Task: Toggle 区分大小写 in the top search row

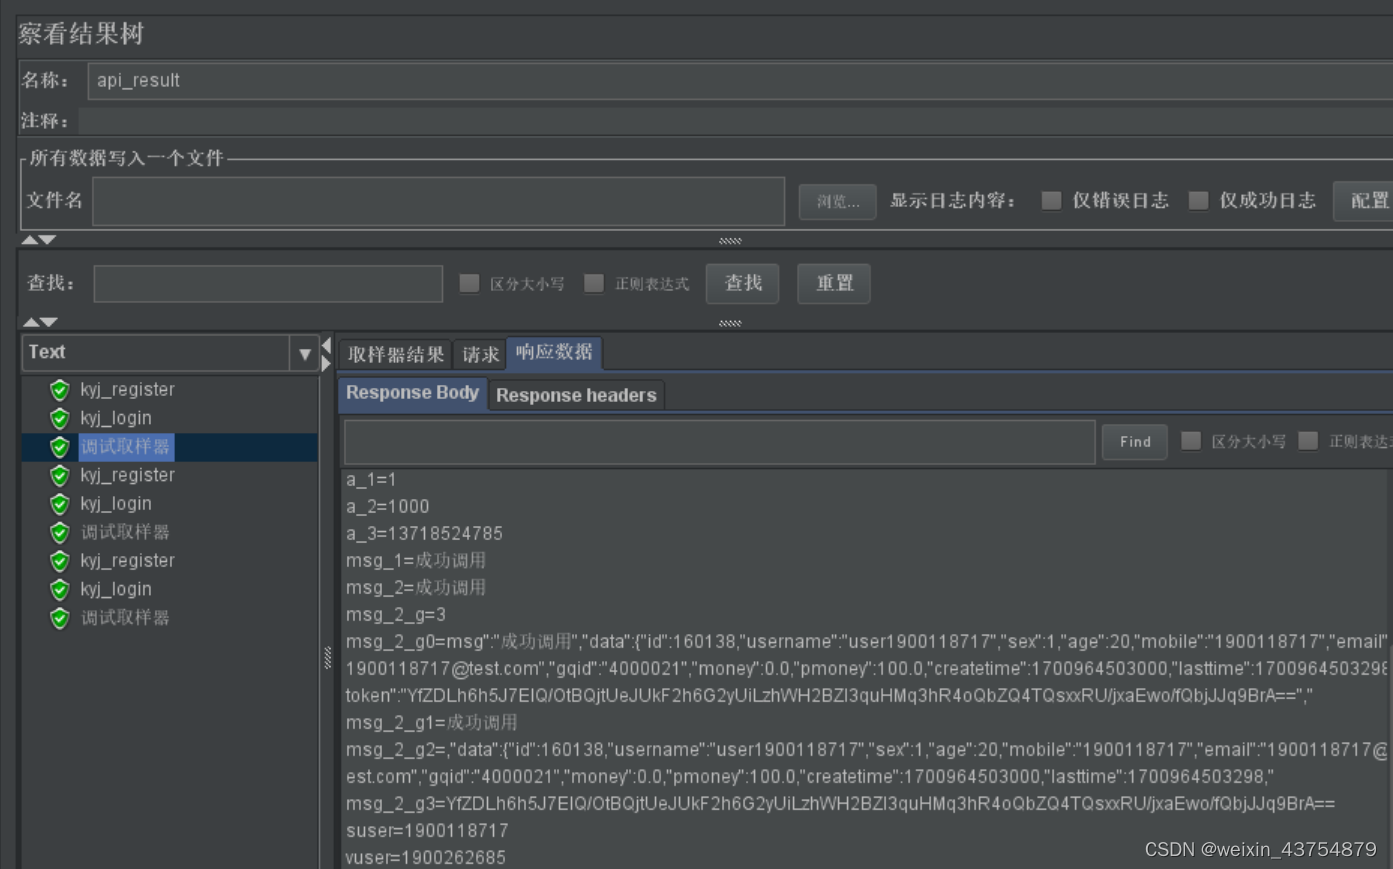Action: click(x=469, y=284)
